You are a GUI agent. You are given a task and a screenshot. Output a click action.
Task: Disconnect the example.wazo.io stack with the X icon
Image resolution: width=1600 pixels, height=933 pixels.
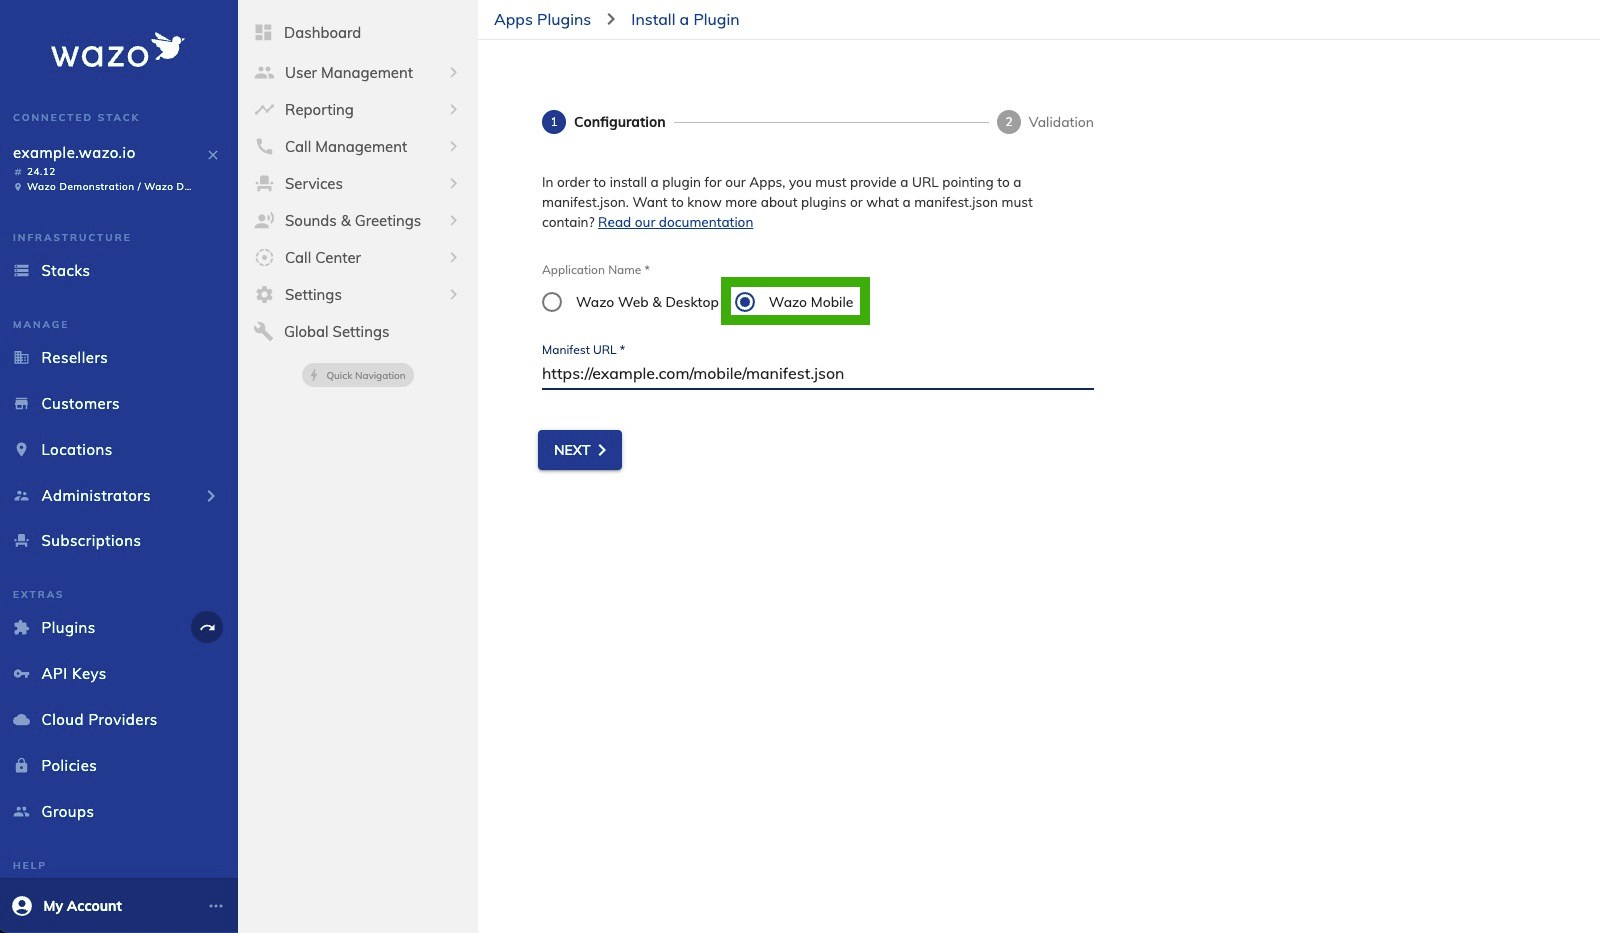(x=213, y=155)
